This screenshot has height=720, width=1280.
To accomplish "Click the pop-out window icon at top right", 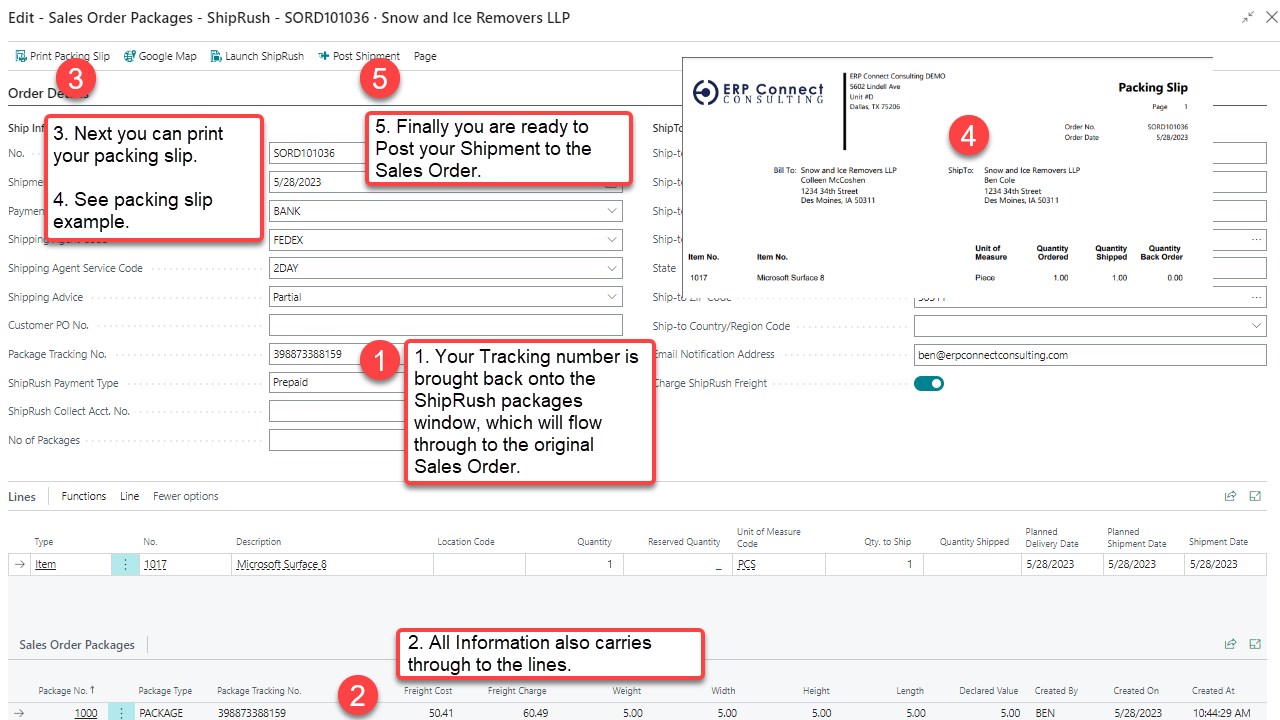I will tap(1247, 18).
